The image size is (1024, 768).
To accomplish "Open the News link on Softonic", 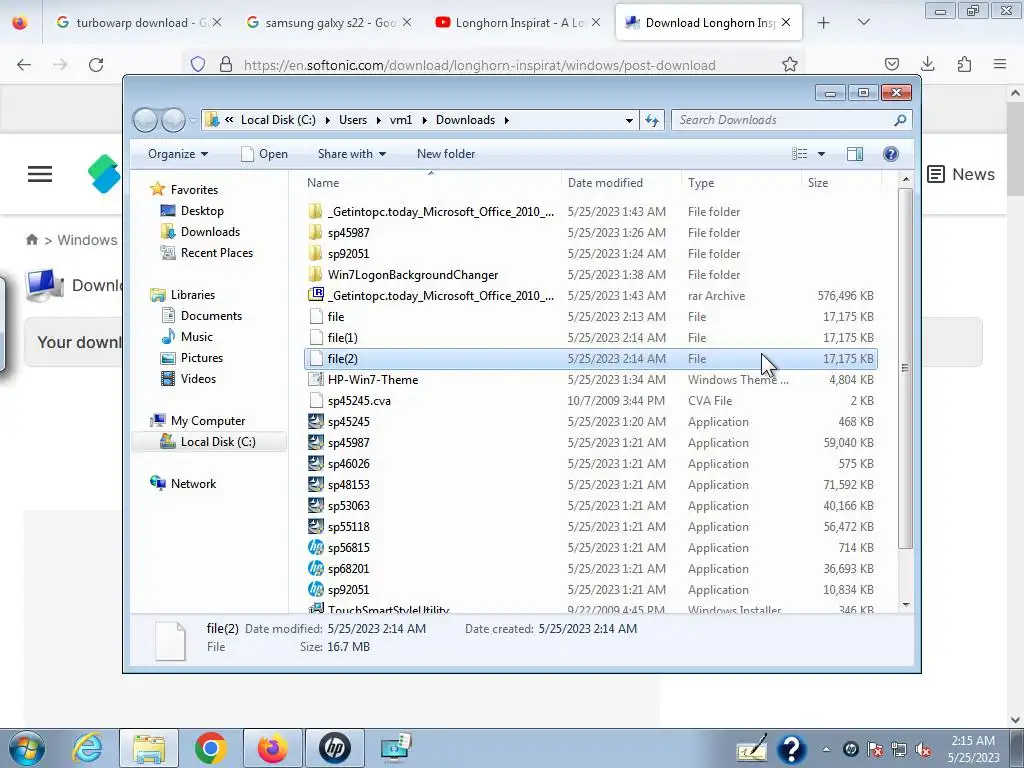I will [x=961, y=174].
